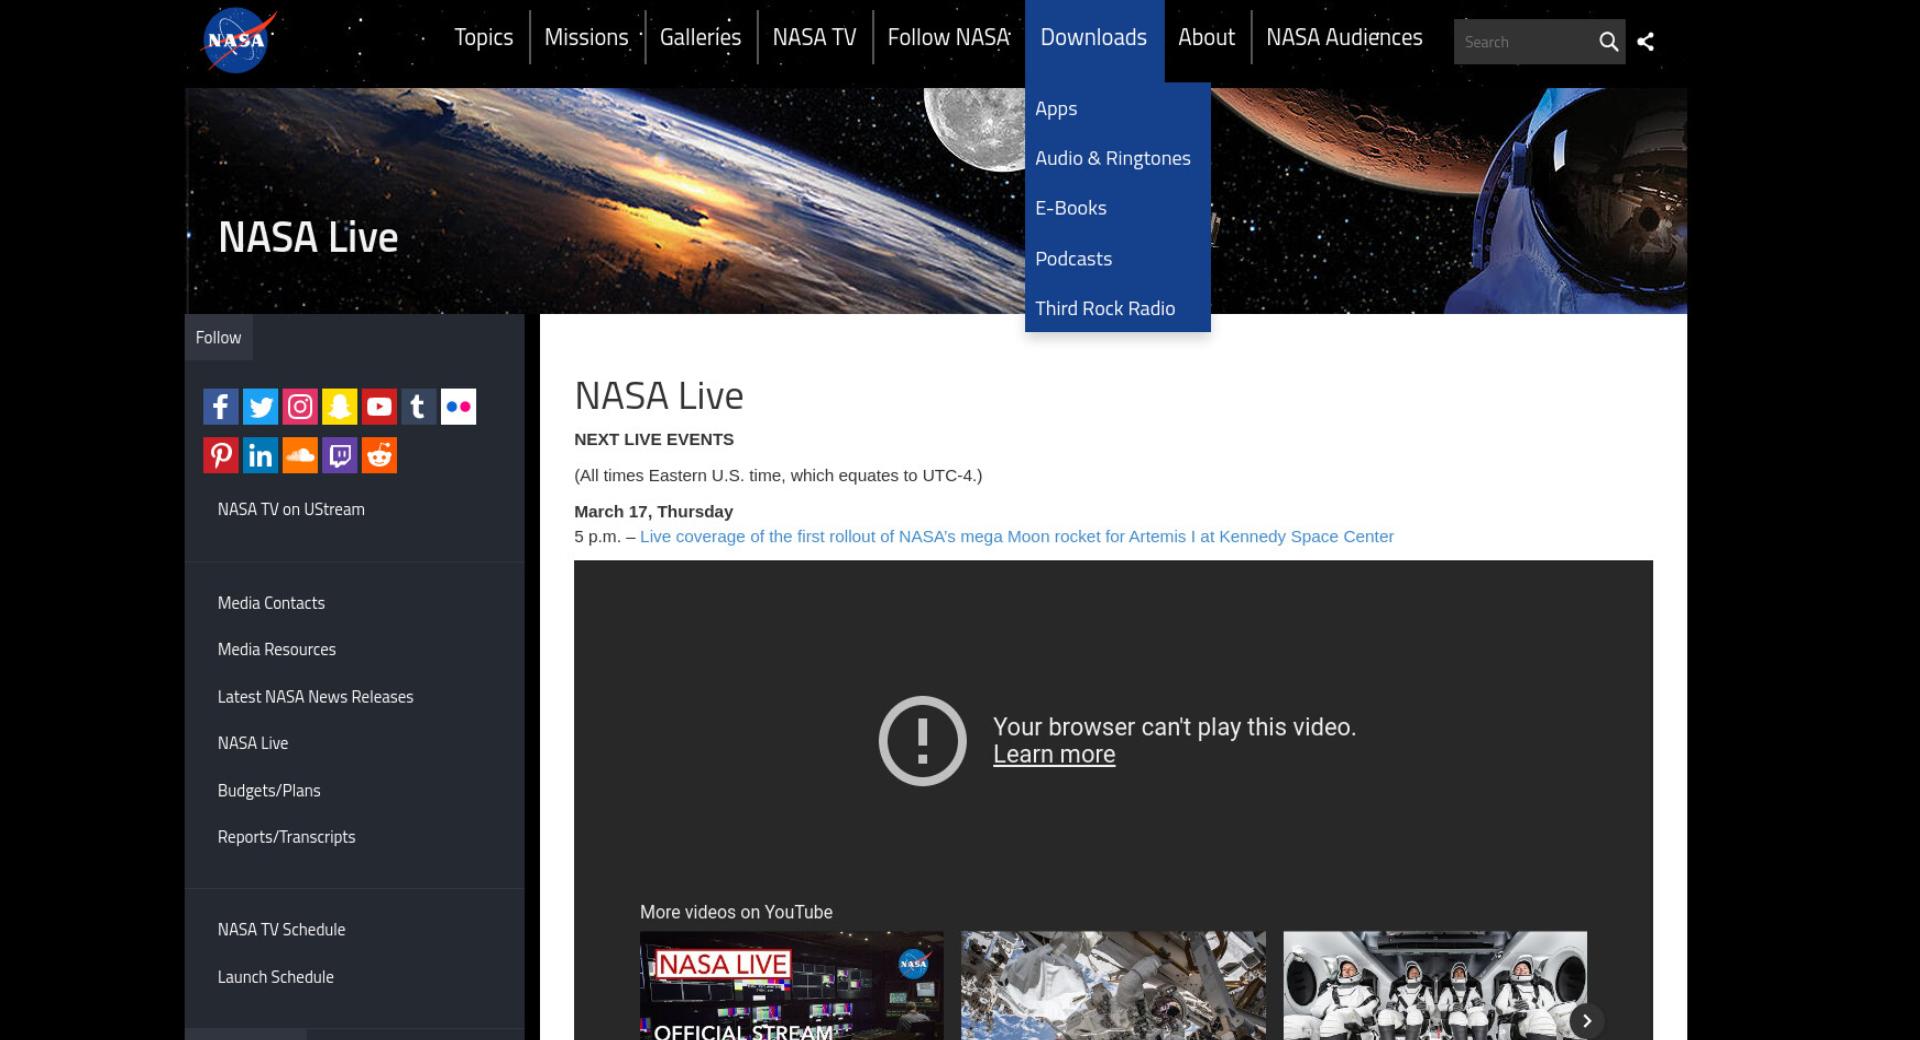Click the share icon in header
Viewport: 1920px width, 1040px height.
[x=1645, y=42]
